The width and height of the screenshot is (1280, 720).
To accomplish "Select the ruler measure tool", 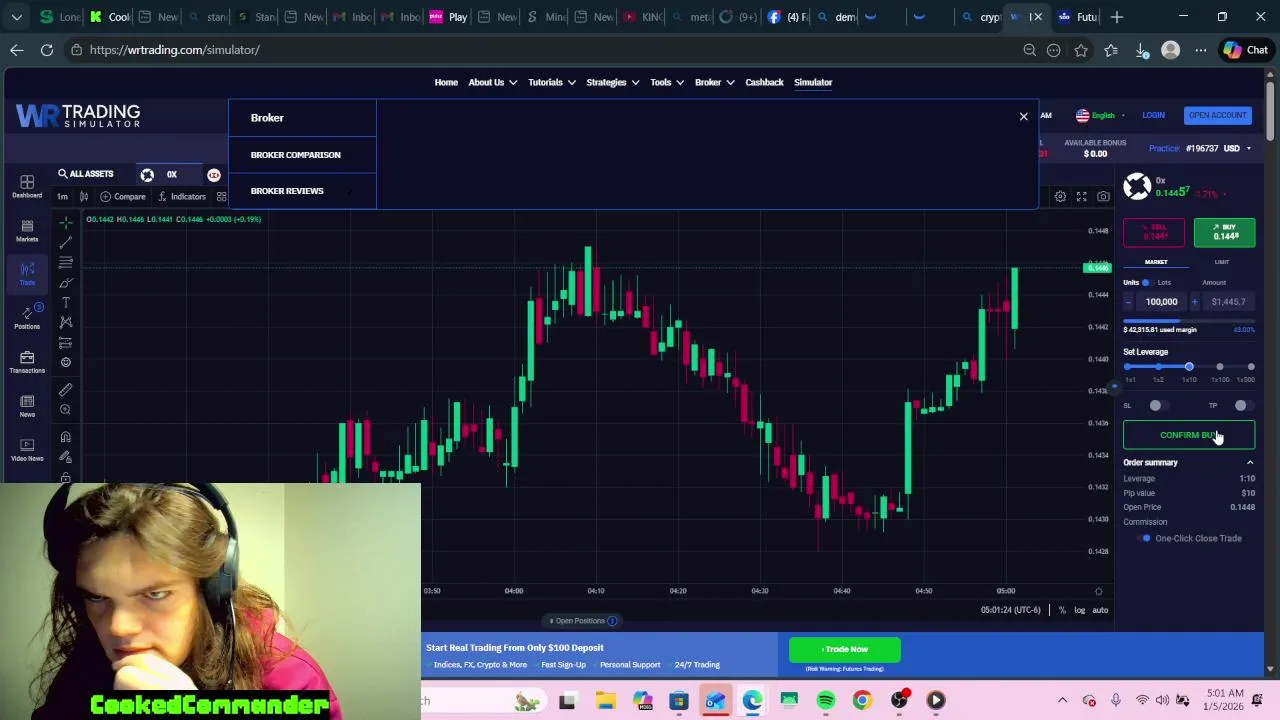I will [65, 389].
